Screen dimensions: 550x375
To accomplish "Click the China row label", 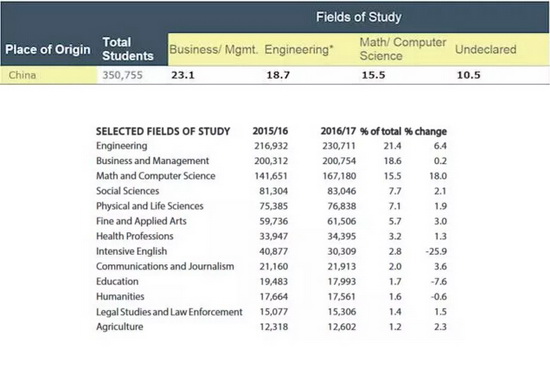I will (22, 75).
